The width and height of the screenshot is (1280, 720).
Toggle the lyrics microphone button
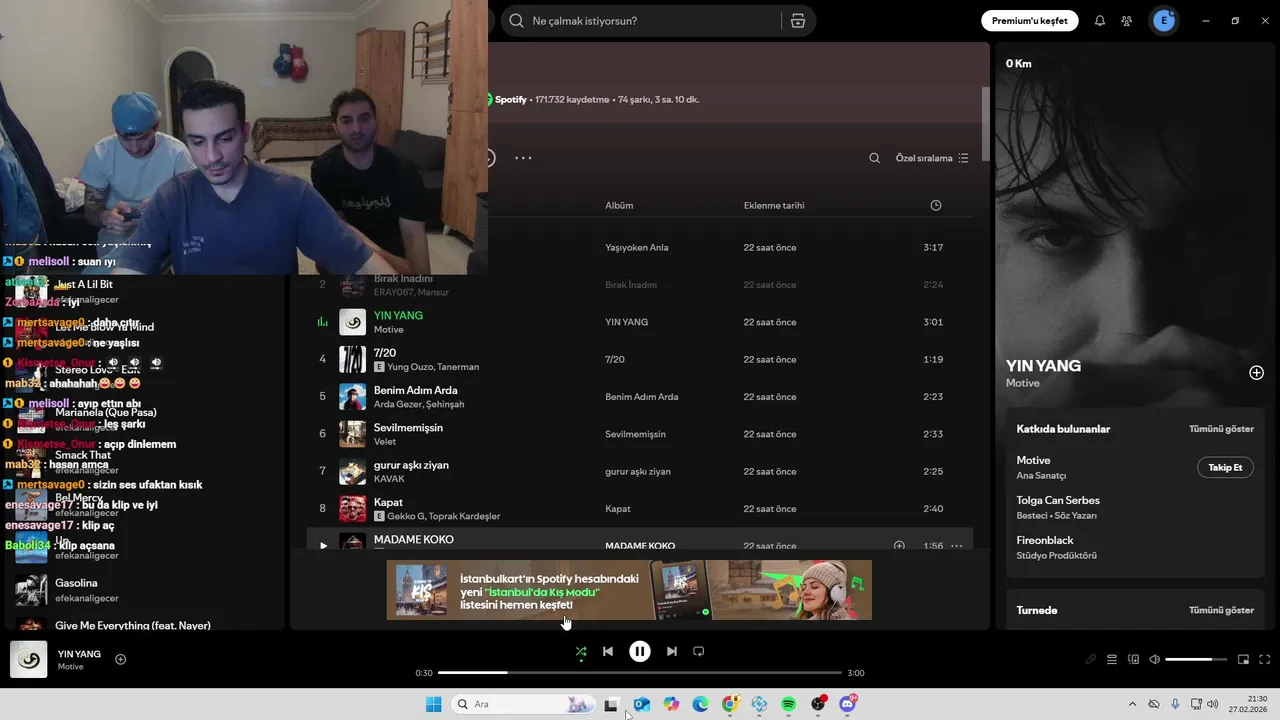click(1090, 660)
